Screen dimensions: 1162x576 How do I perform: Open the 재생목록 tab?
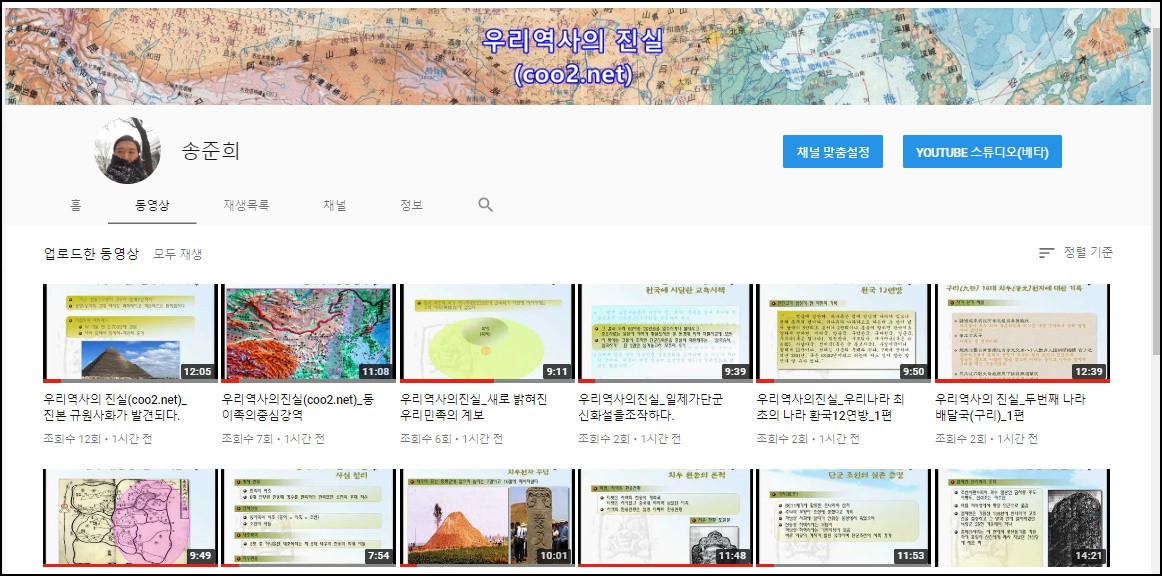[246, 205]
